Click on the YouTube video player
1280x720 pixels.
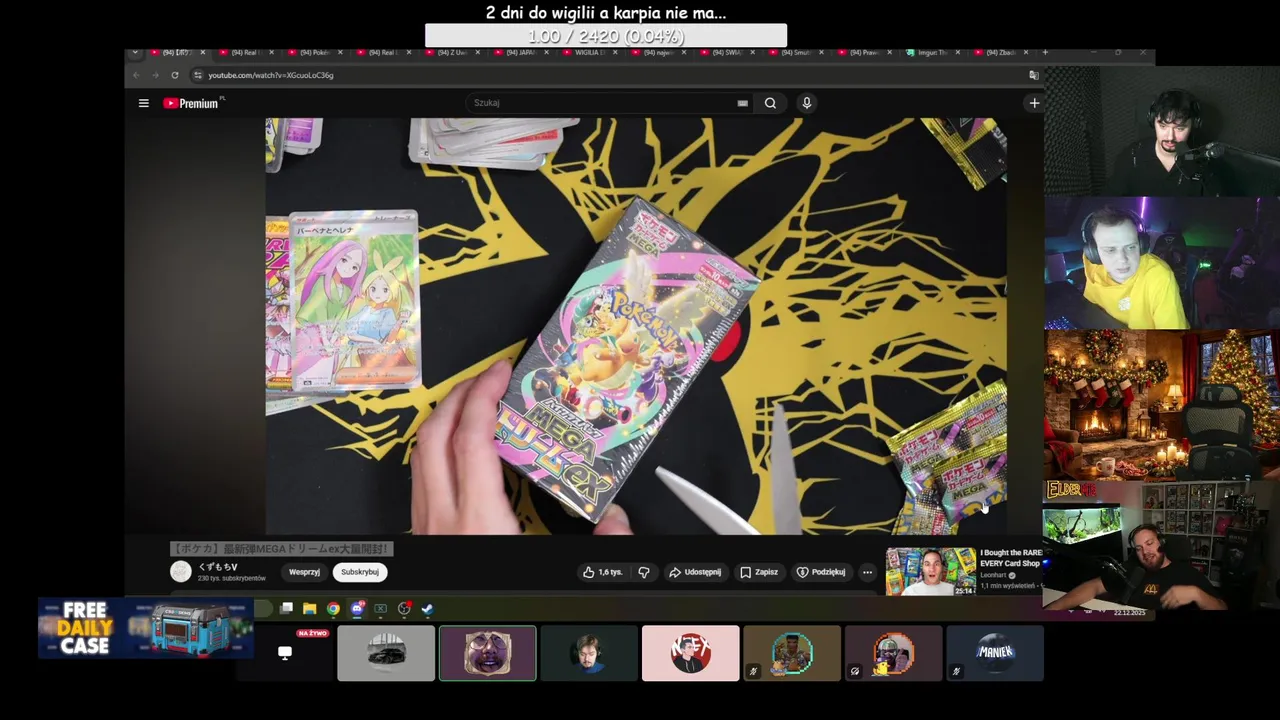(x=636, y=326)
